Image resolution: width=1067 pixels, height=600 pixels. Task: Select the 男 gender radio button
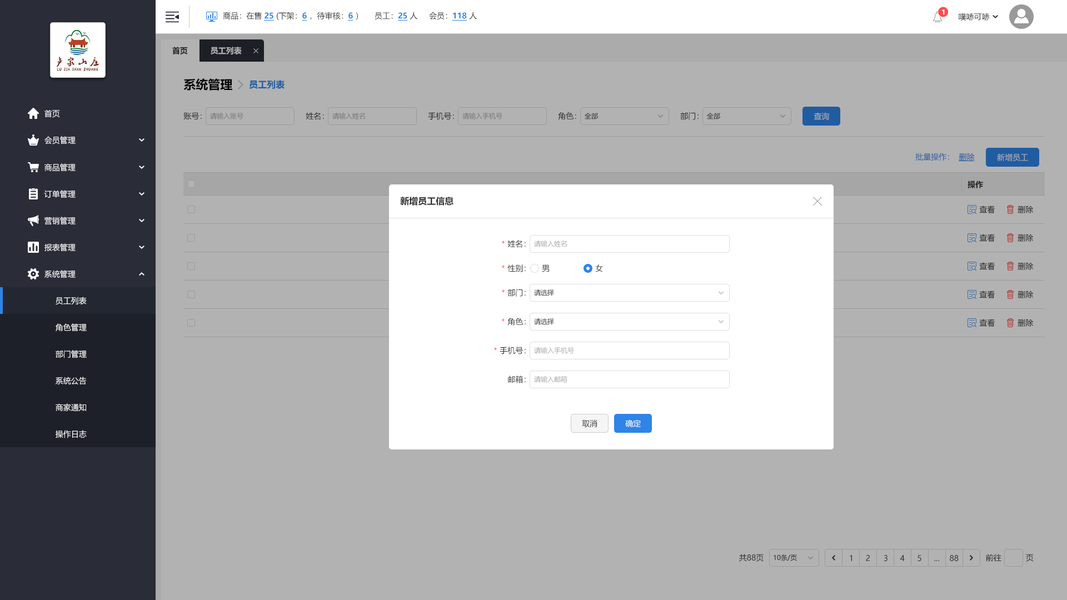(x=535, y=269)
